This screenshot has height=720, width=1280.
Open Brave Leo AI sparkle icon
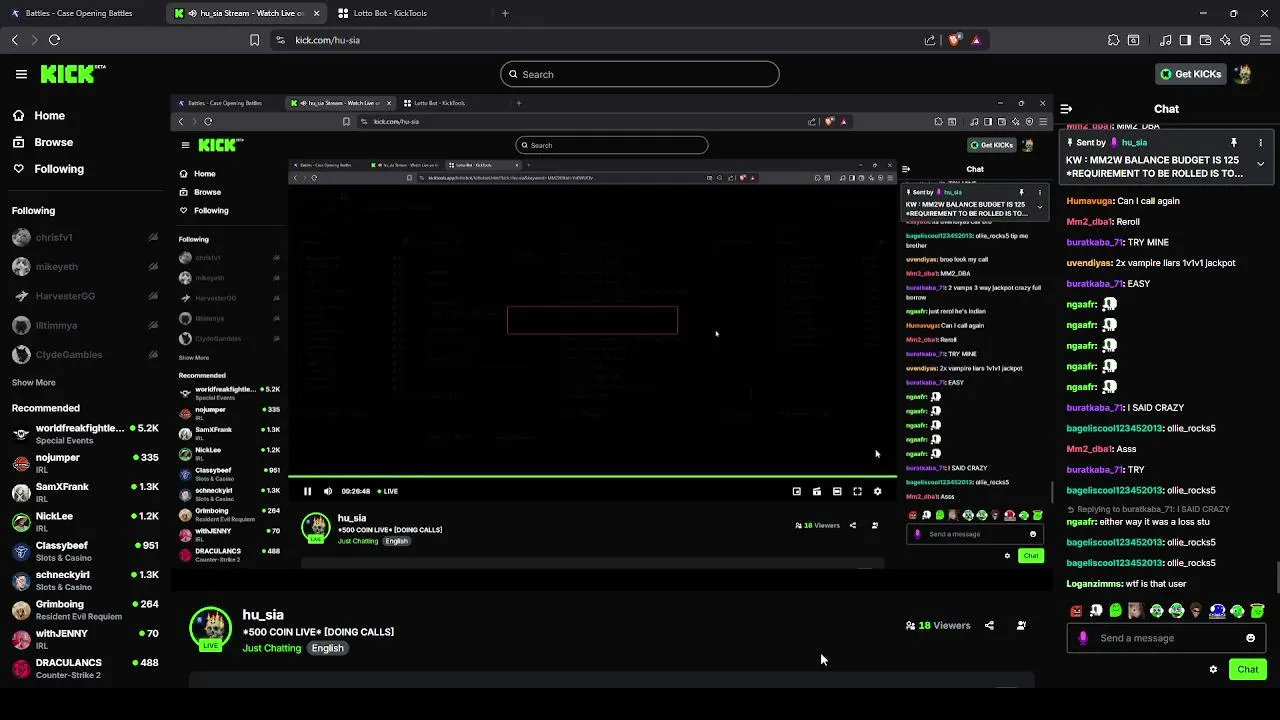(1225, 40)
